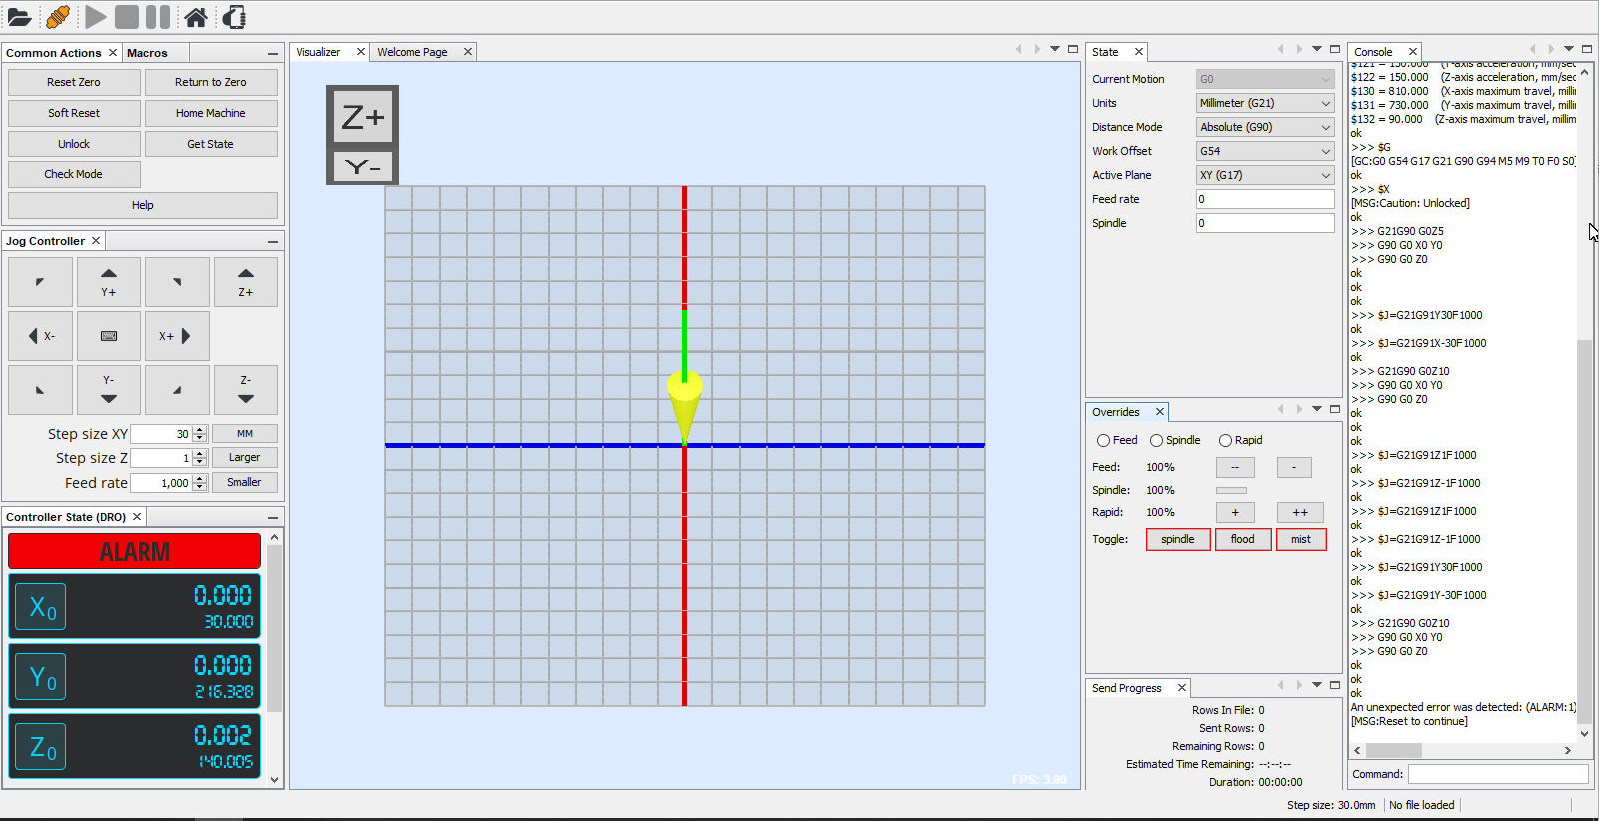The image size is (1599, 821).
Task: Open document list arrow in Visualizer tab bar
Action: (x=1055, y=49)
